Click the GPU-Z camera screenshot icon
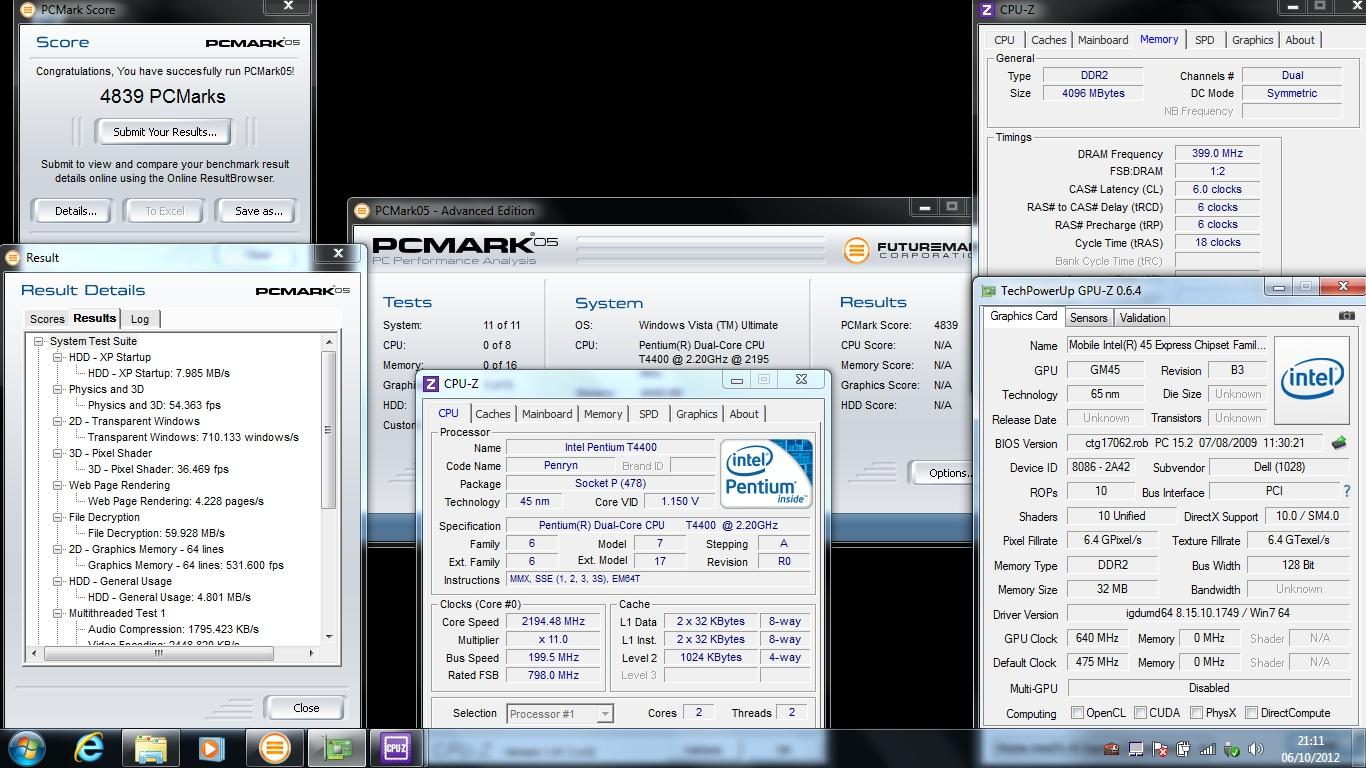 click(x=1347, y=316)
